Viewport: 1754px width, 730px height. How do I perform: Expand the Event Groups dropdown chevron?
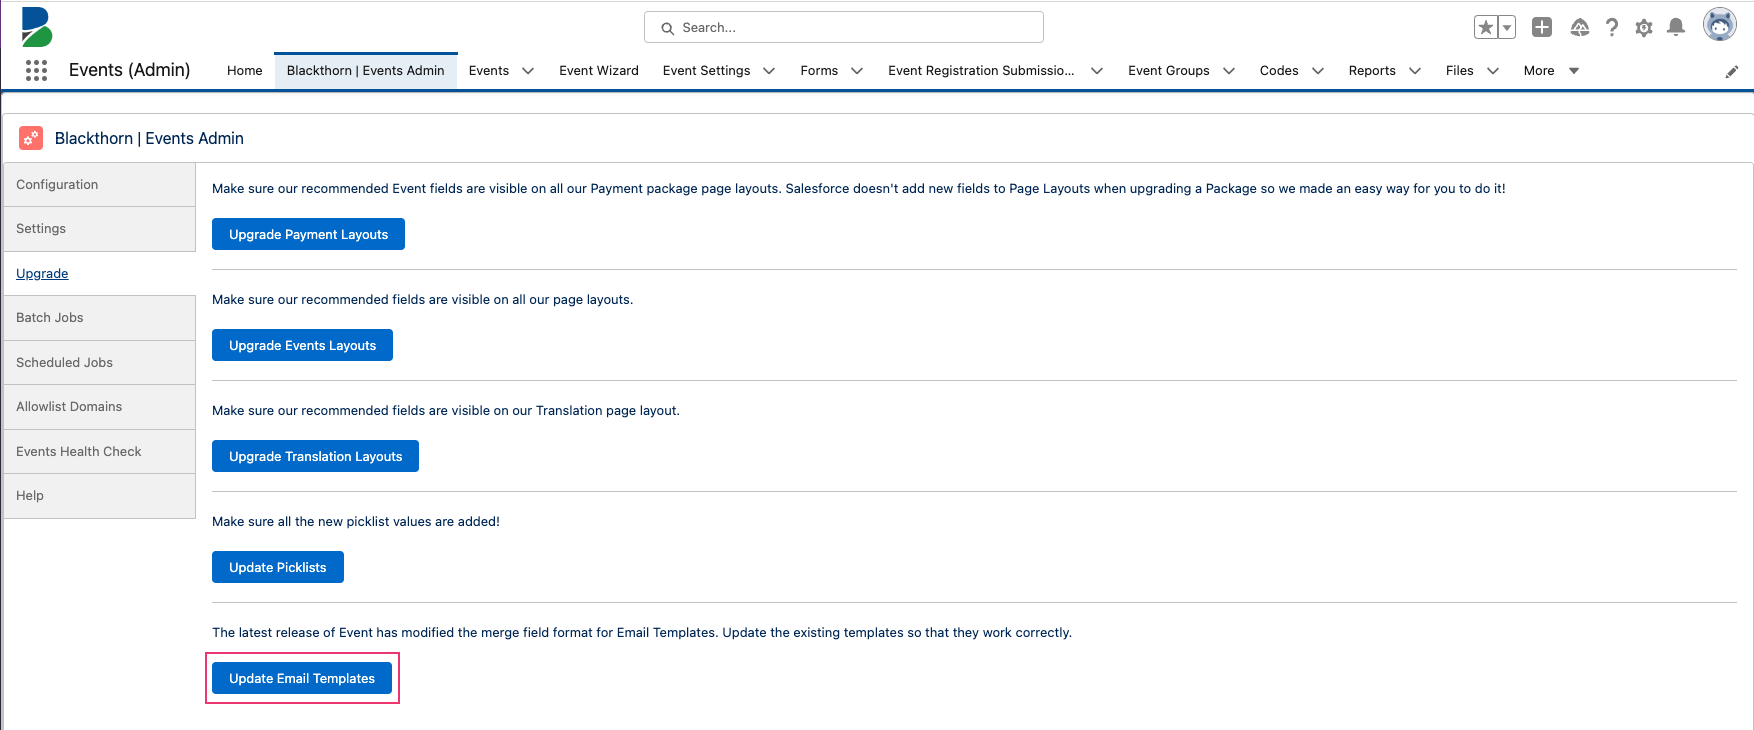[1229, 71]
